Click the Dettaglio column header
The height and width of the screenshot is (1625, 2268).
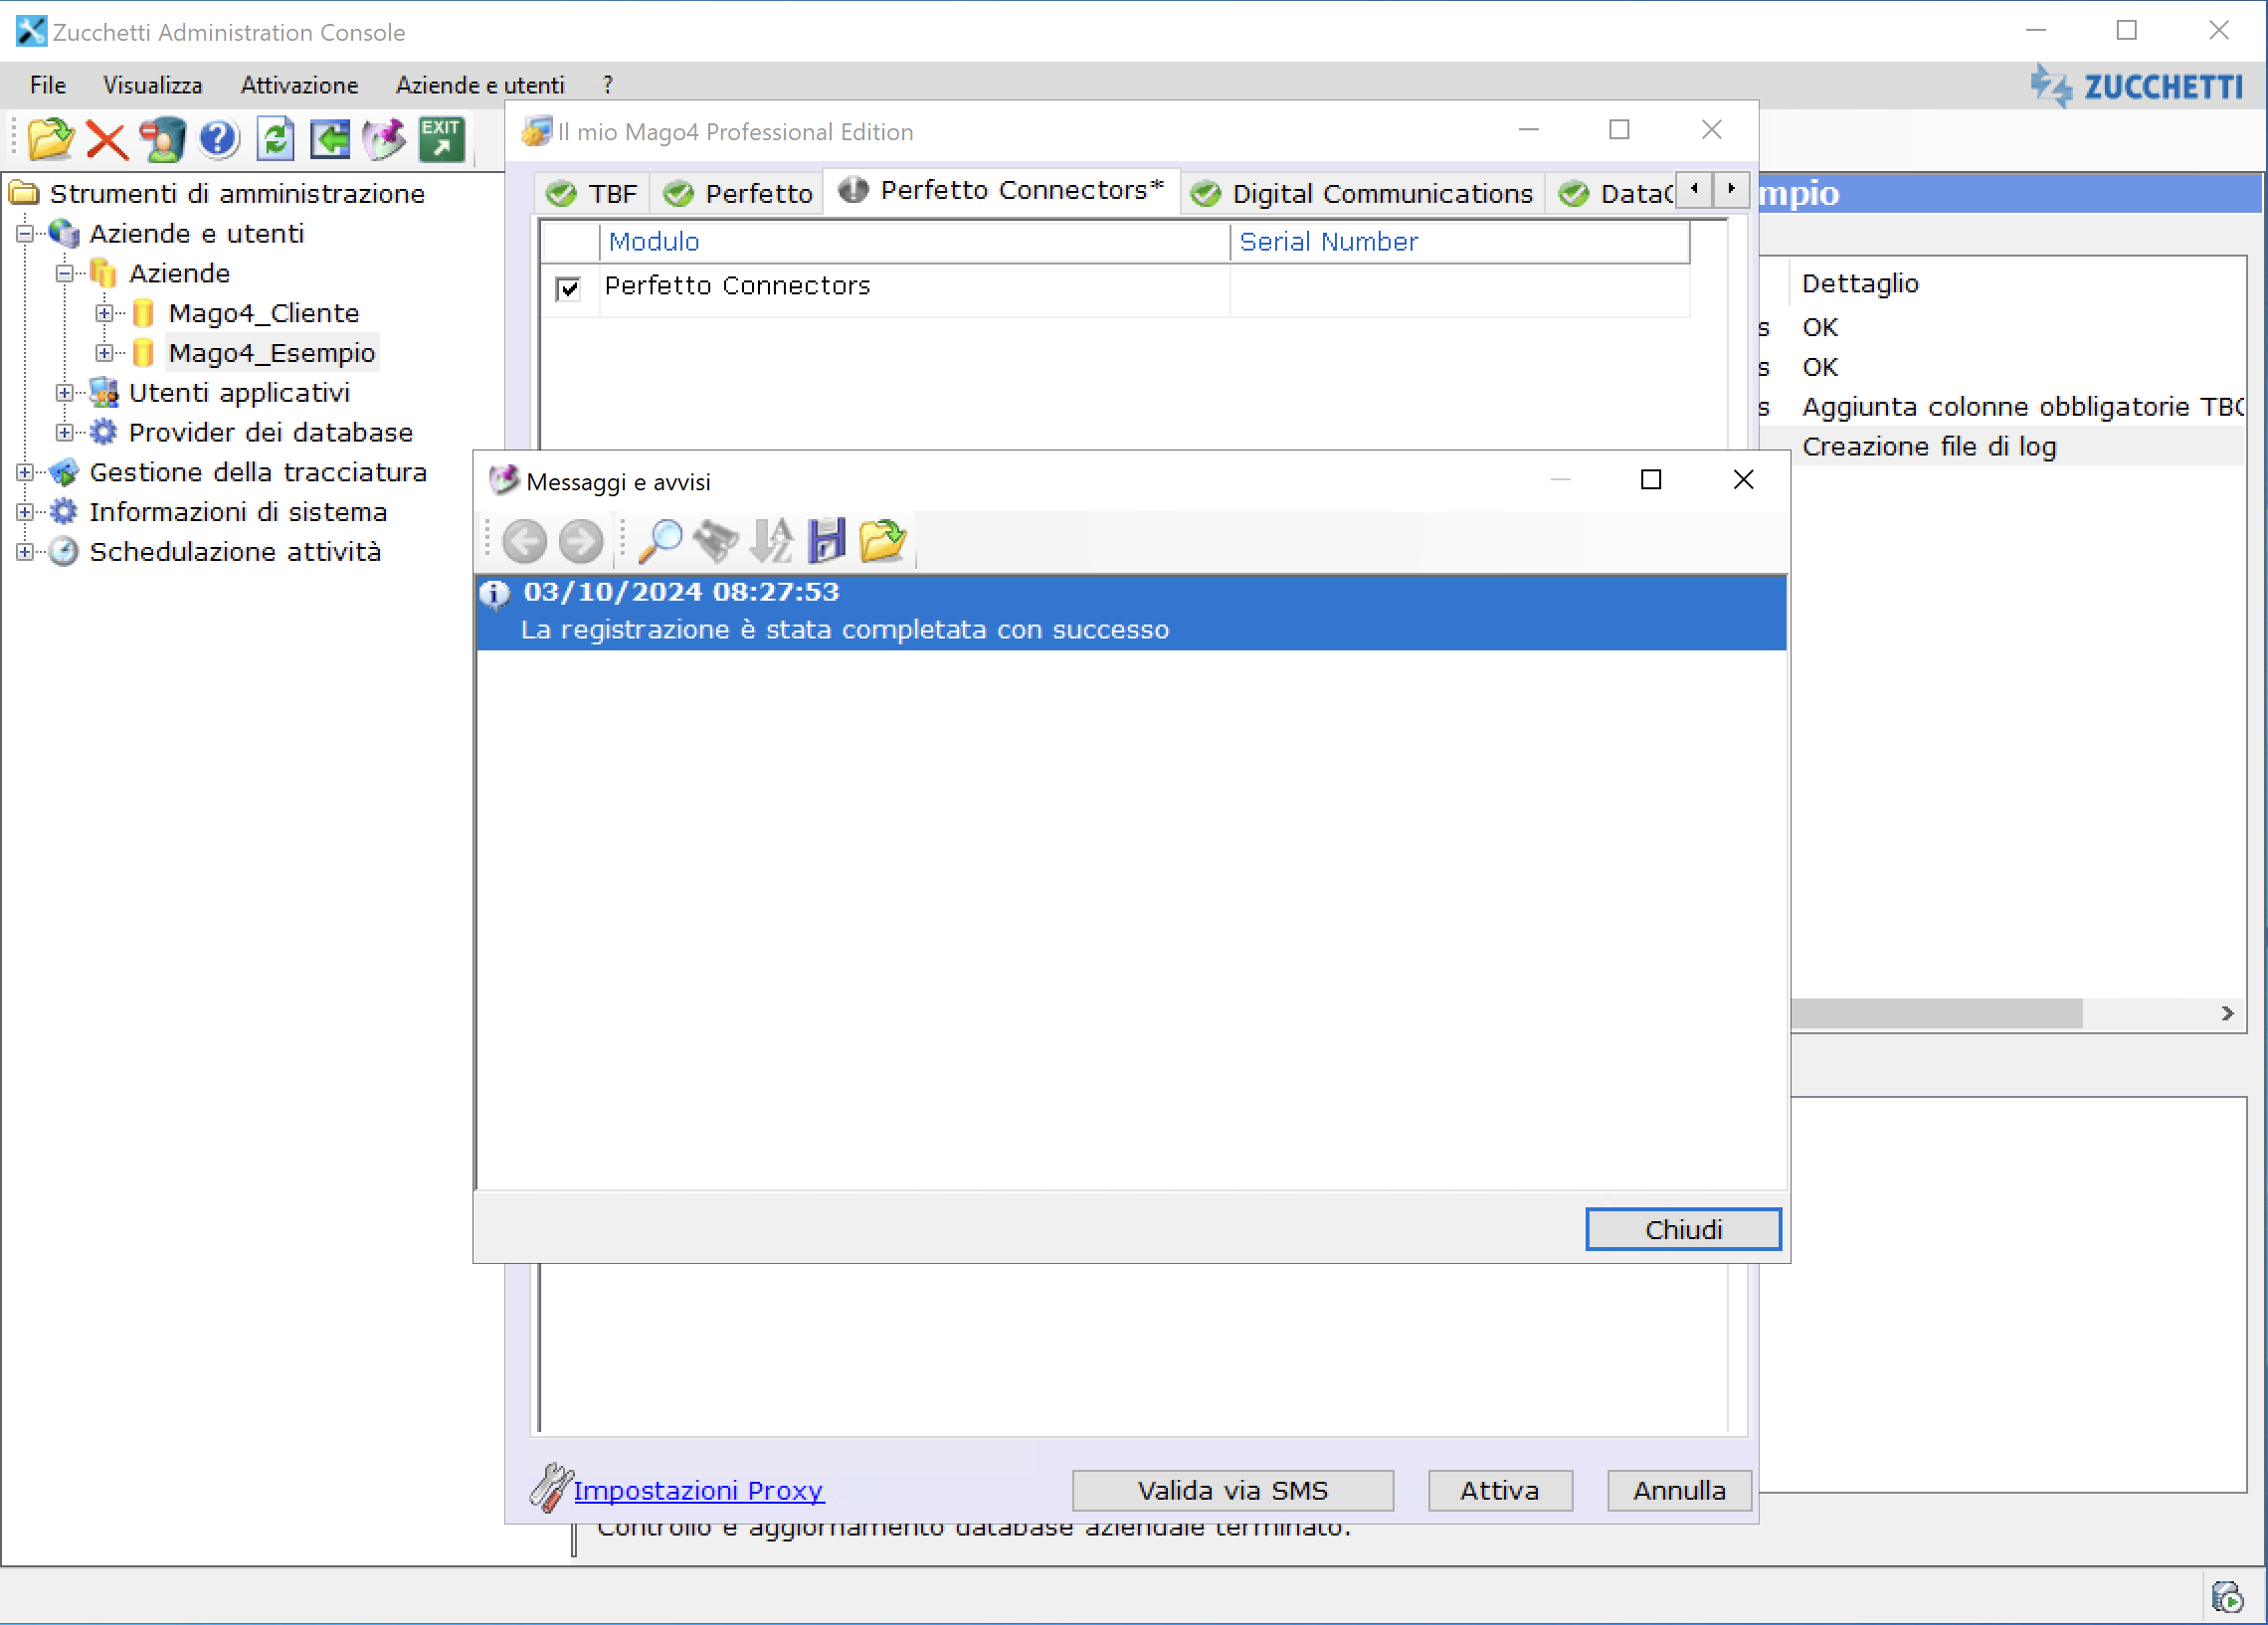click(1860, 283)
